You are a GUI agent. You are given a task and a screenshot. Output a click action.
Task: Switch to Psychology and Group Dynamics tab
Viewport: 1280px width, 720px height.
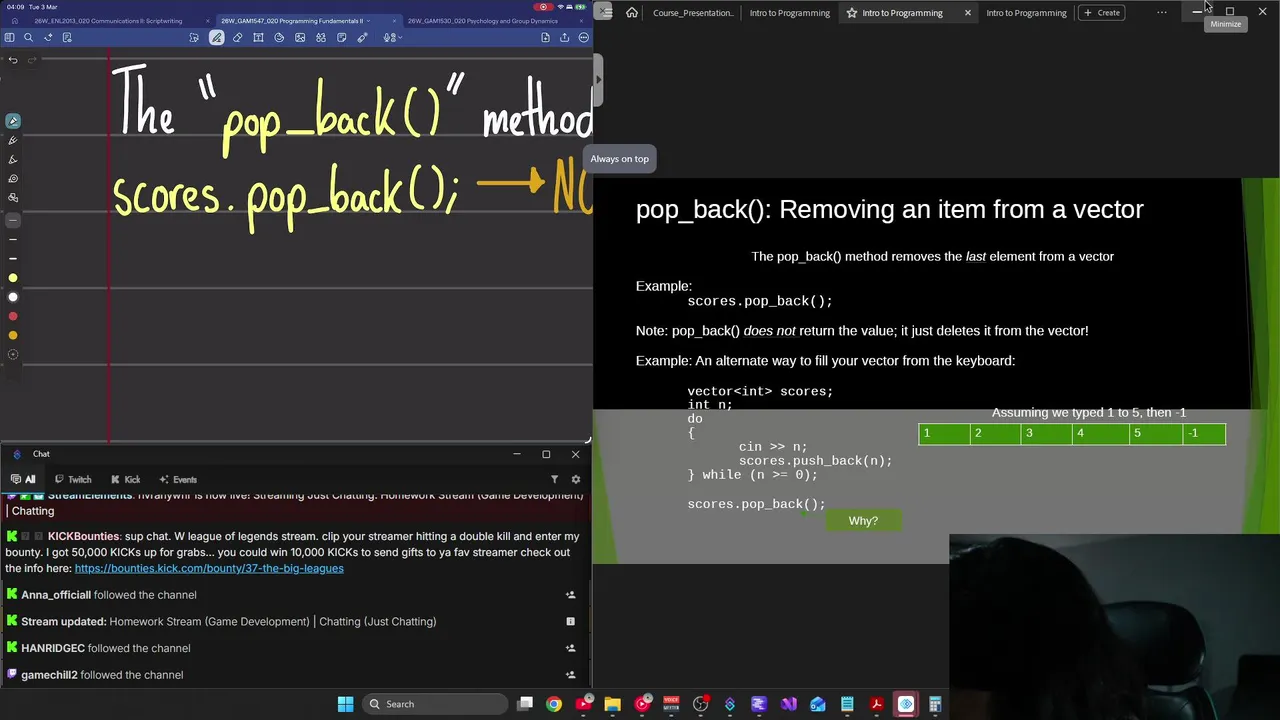click(483, 20)
